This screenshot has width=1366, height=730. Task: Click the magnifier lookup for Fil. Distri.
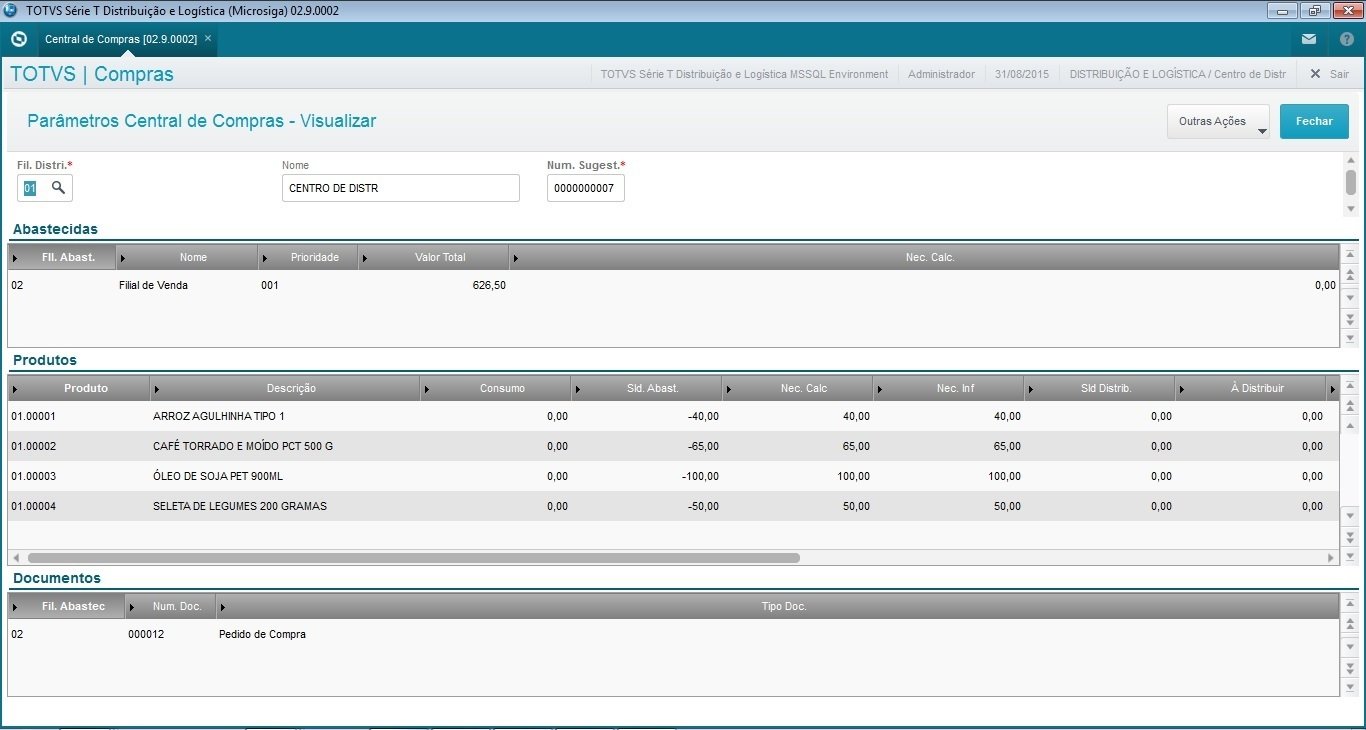point(58,188)
